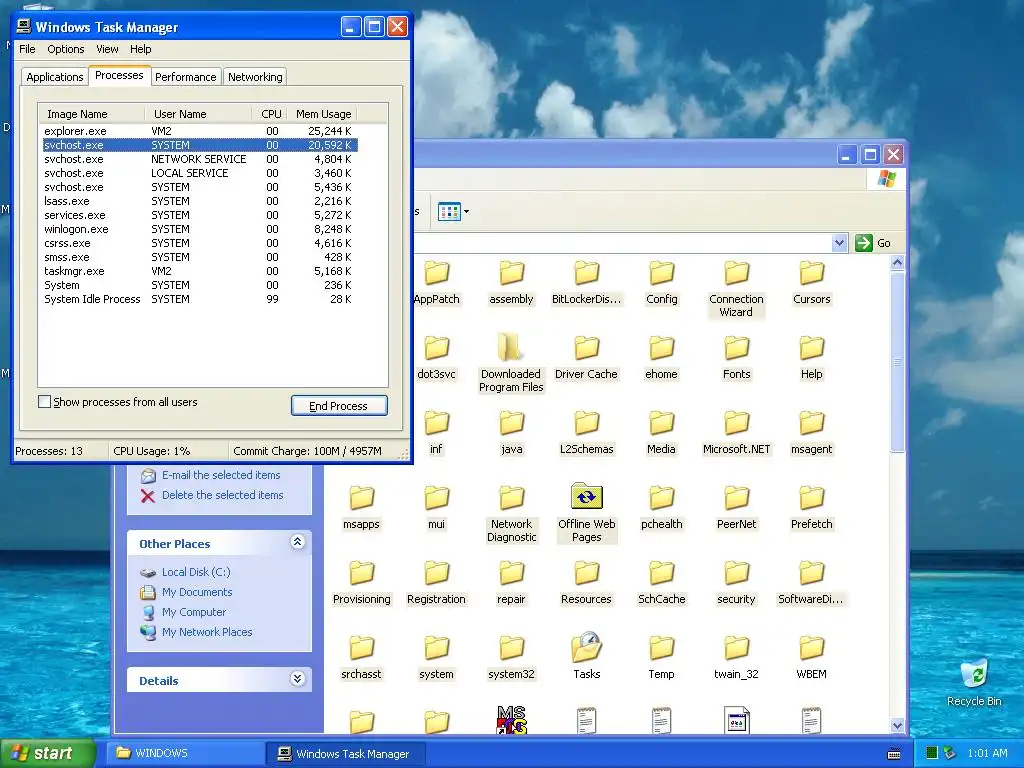
Task: Click Delete the selected items link
Action: [x=223, y=495]
